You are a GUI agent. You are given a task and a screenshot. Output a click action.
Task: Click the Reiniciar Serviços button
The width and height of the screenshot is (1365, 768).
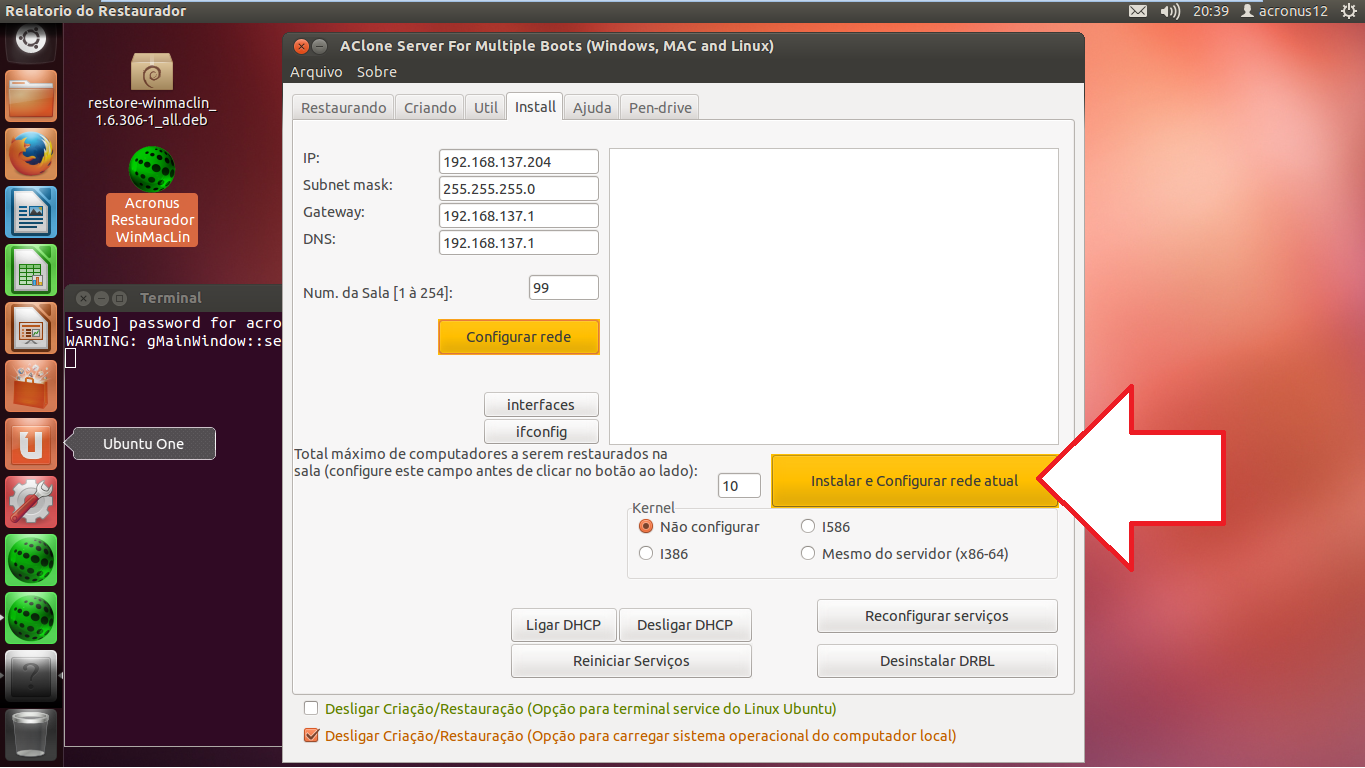click(631, 661)
